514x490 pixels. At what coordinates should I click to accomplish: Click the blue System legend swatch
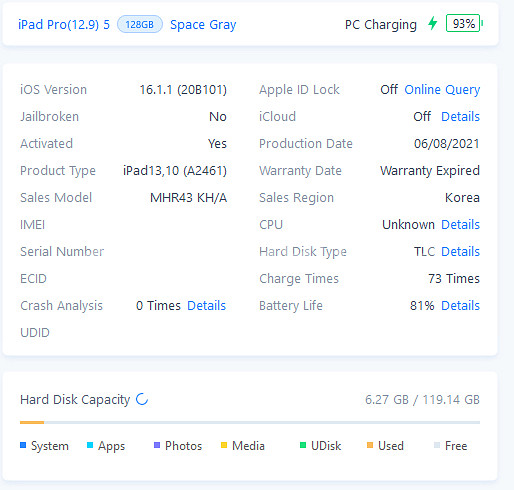pos(23,445)
